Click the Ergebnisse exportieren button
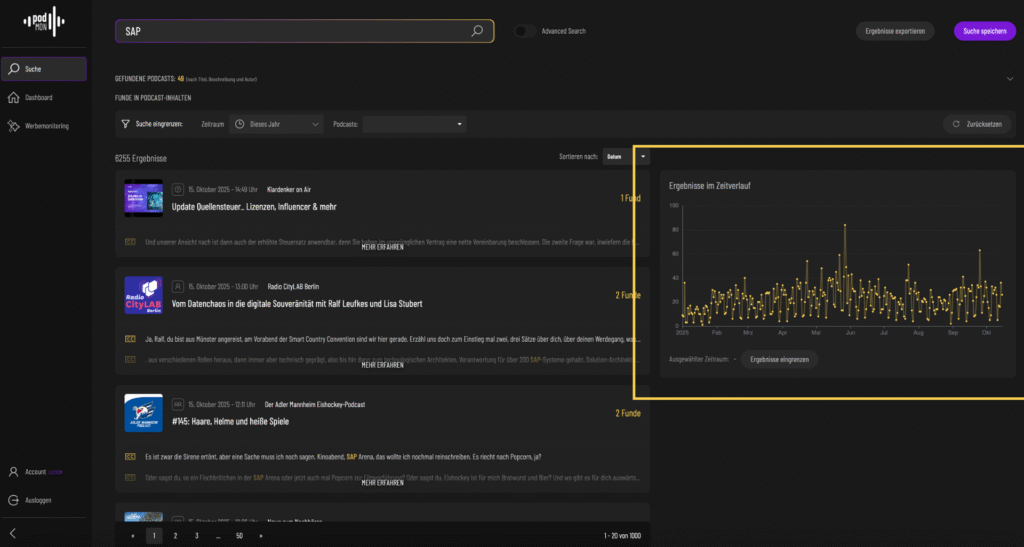Image resolution: width=1024 pixels, height=547 pixels. point(895,31)
